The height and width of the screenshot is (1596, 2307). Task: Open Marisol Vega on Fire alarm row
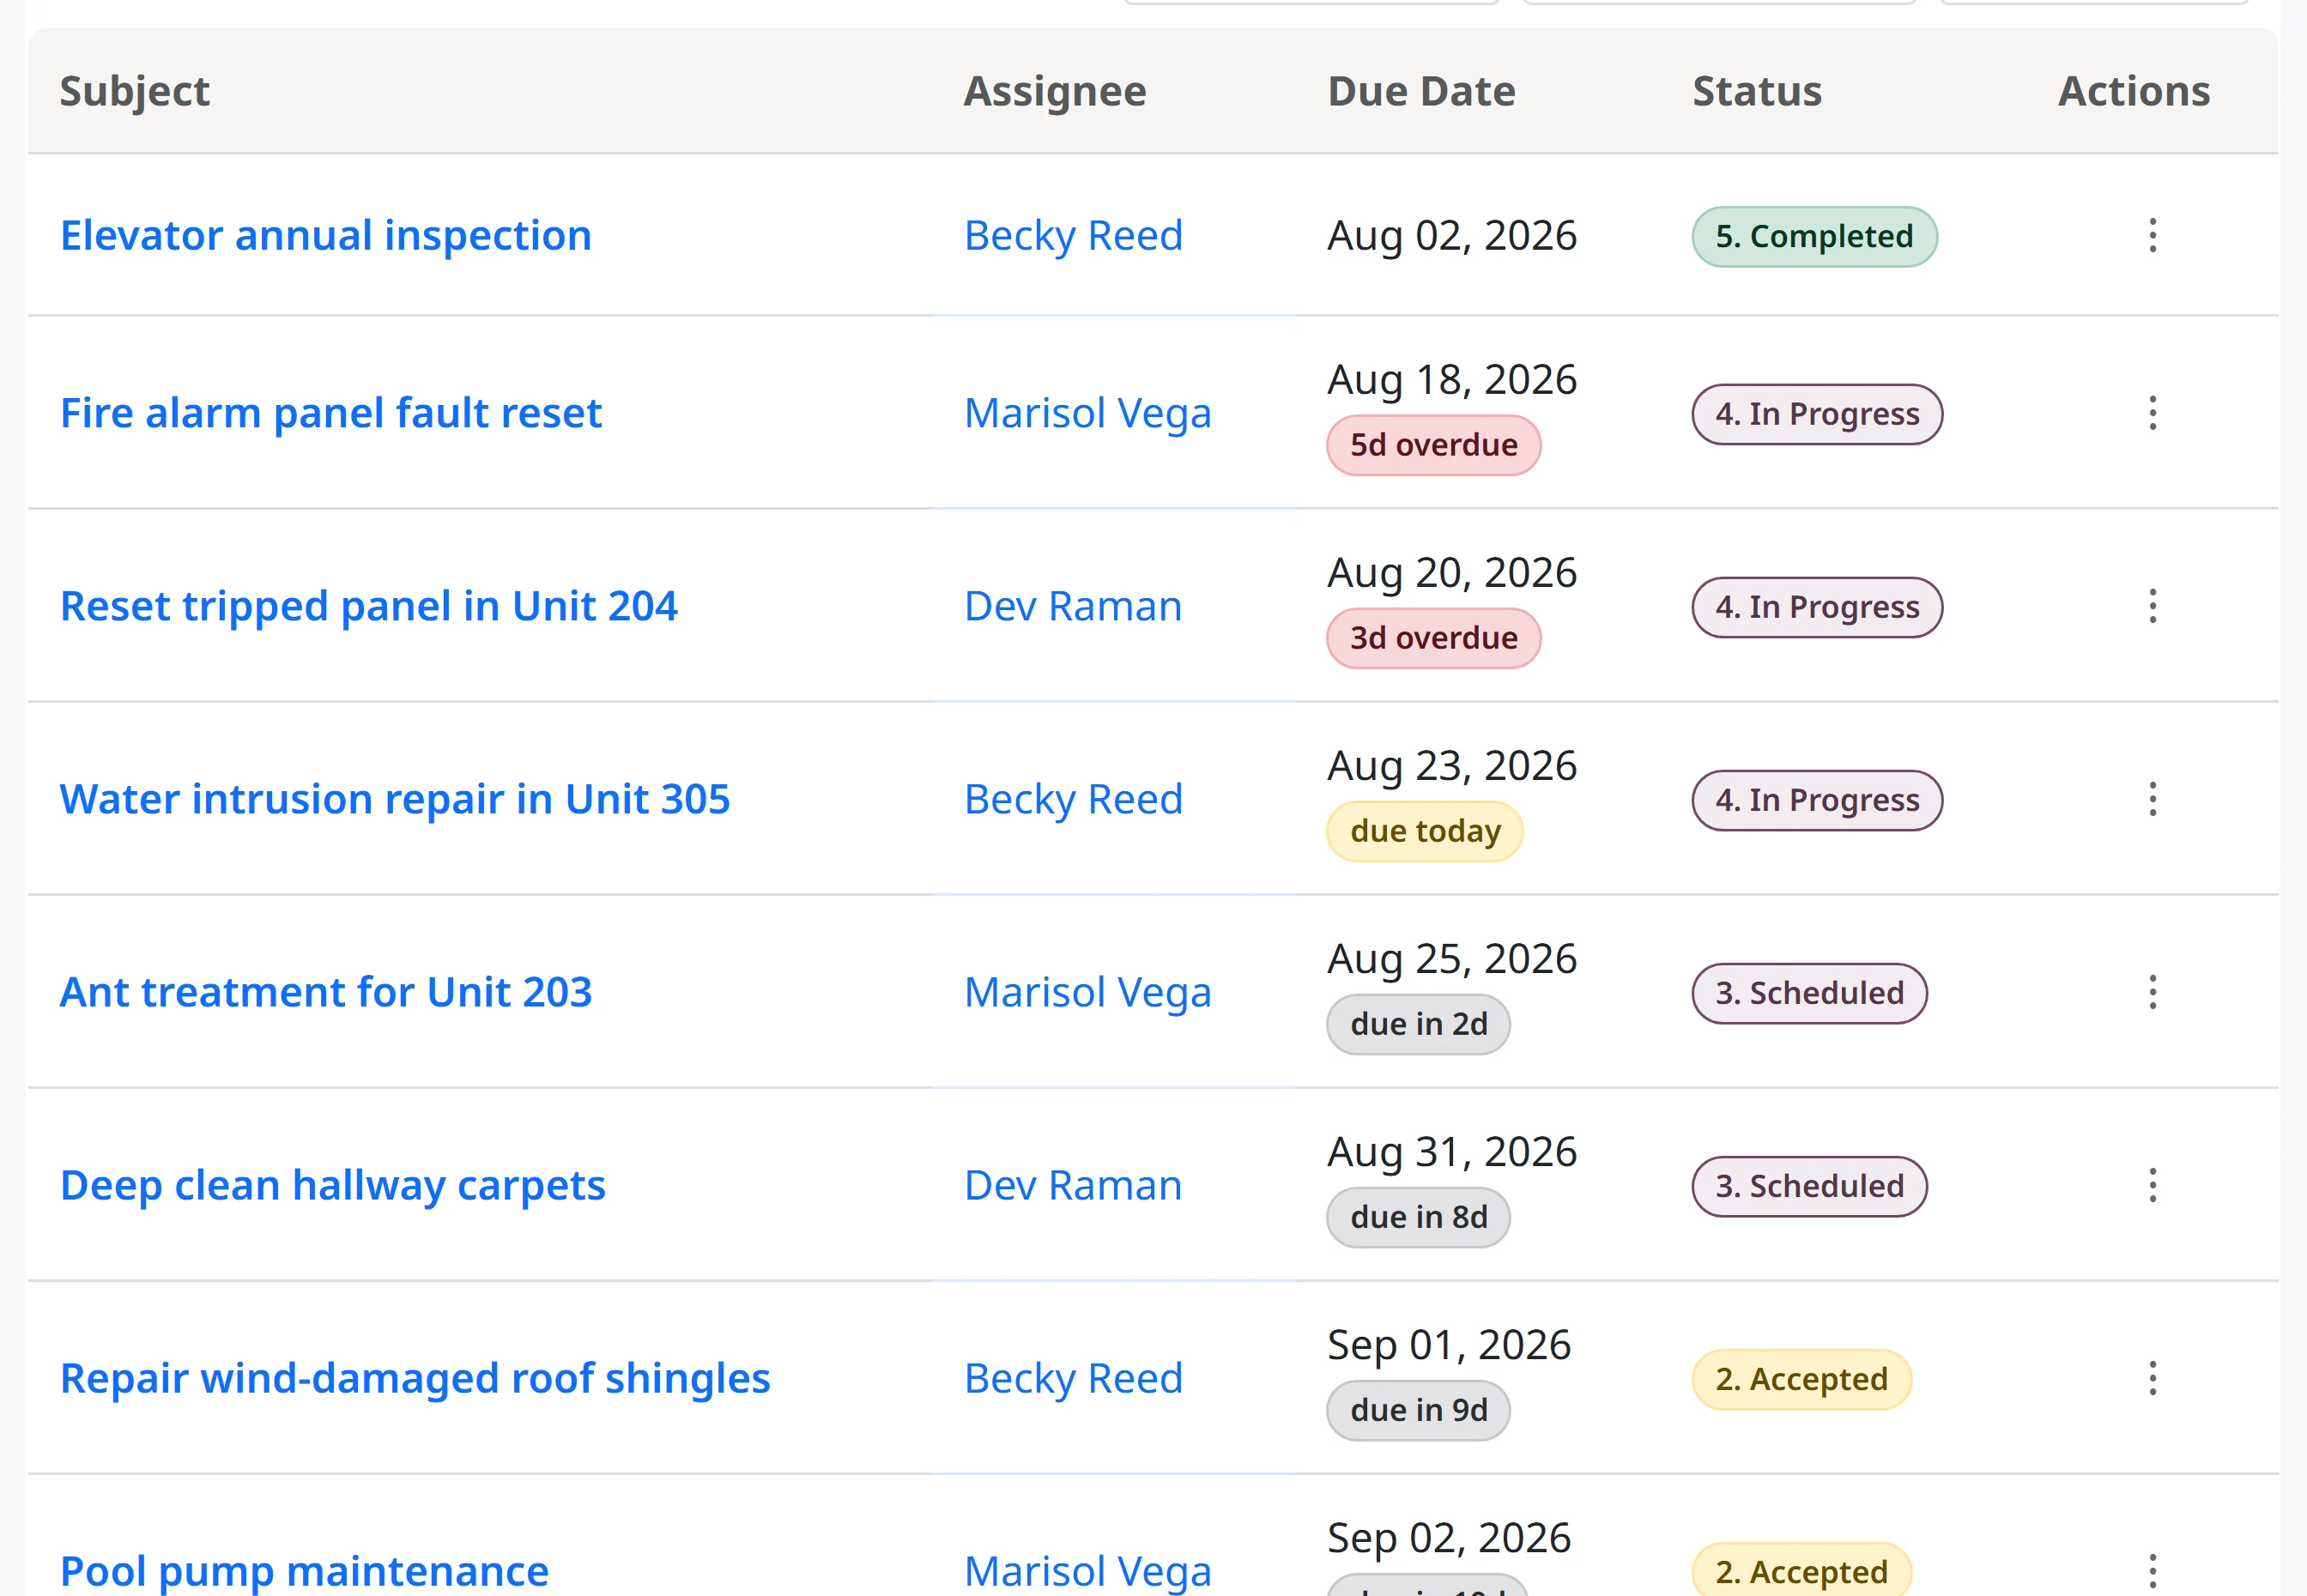[1088, 413]
